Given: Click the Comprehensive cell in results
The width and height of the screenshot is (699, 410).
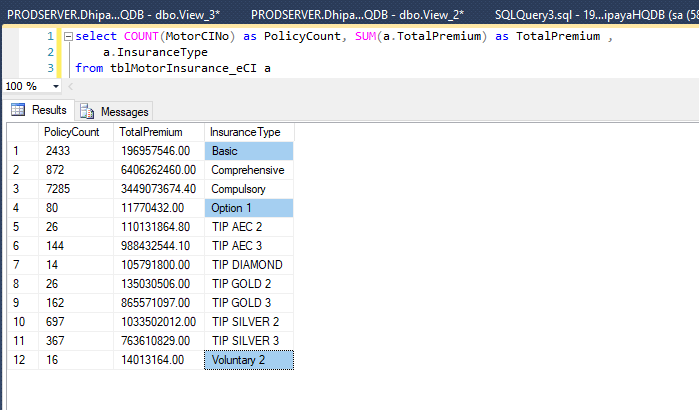Looking at the screenshot, I should [249, 170].
